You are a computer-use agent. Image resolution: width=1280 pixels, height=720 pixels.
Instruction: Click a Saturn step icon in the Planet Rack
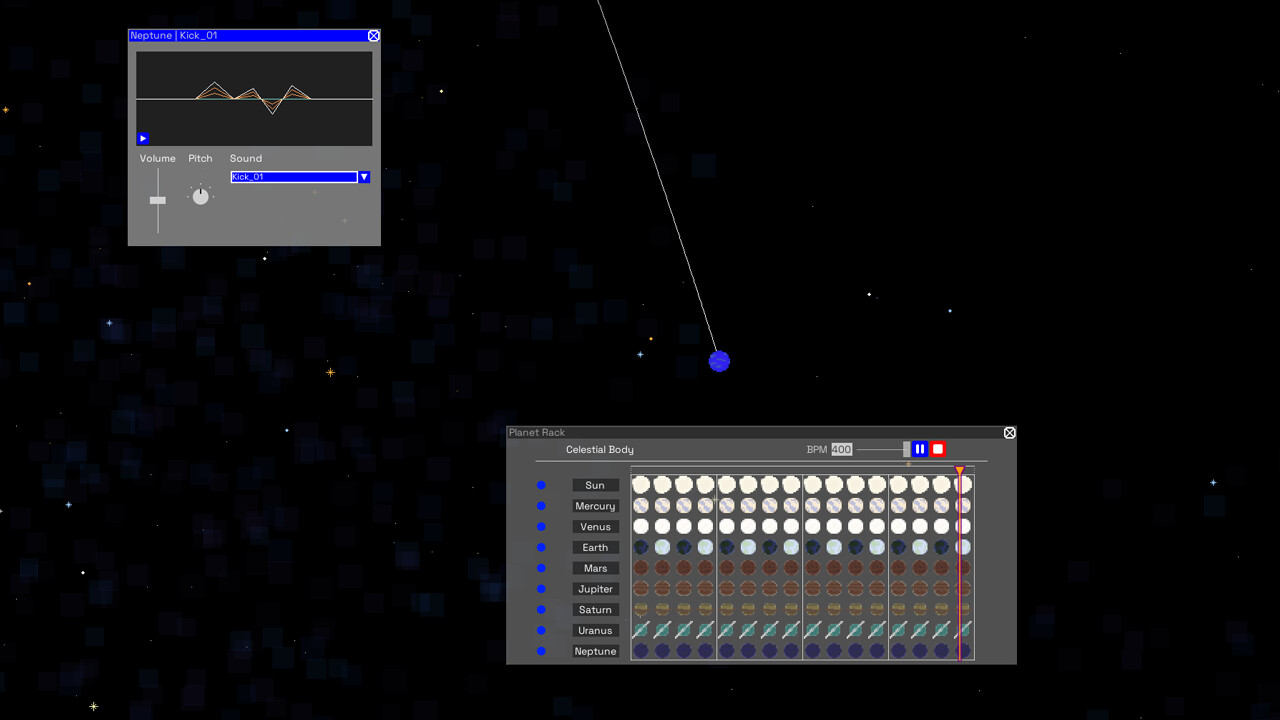[640, 610]
